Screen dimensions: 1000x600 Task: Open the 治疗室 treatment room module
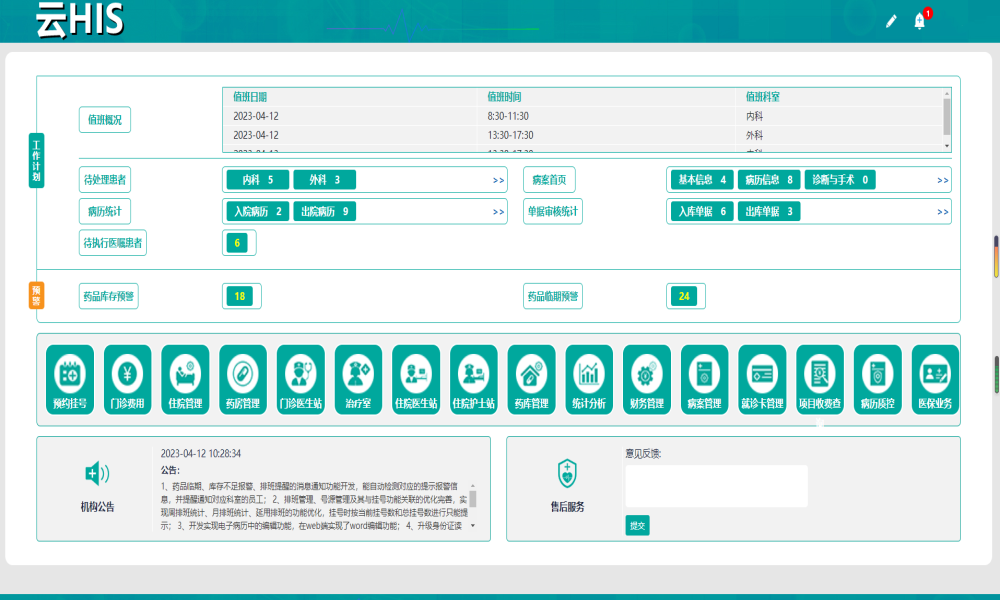pyautogui.click(x=358, y=379)
